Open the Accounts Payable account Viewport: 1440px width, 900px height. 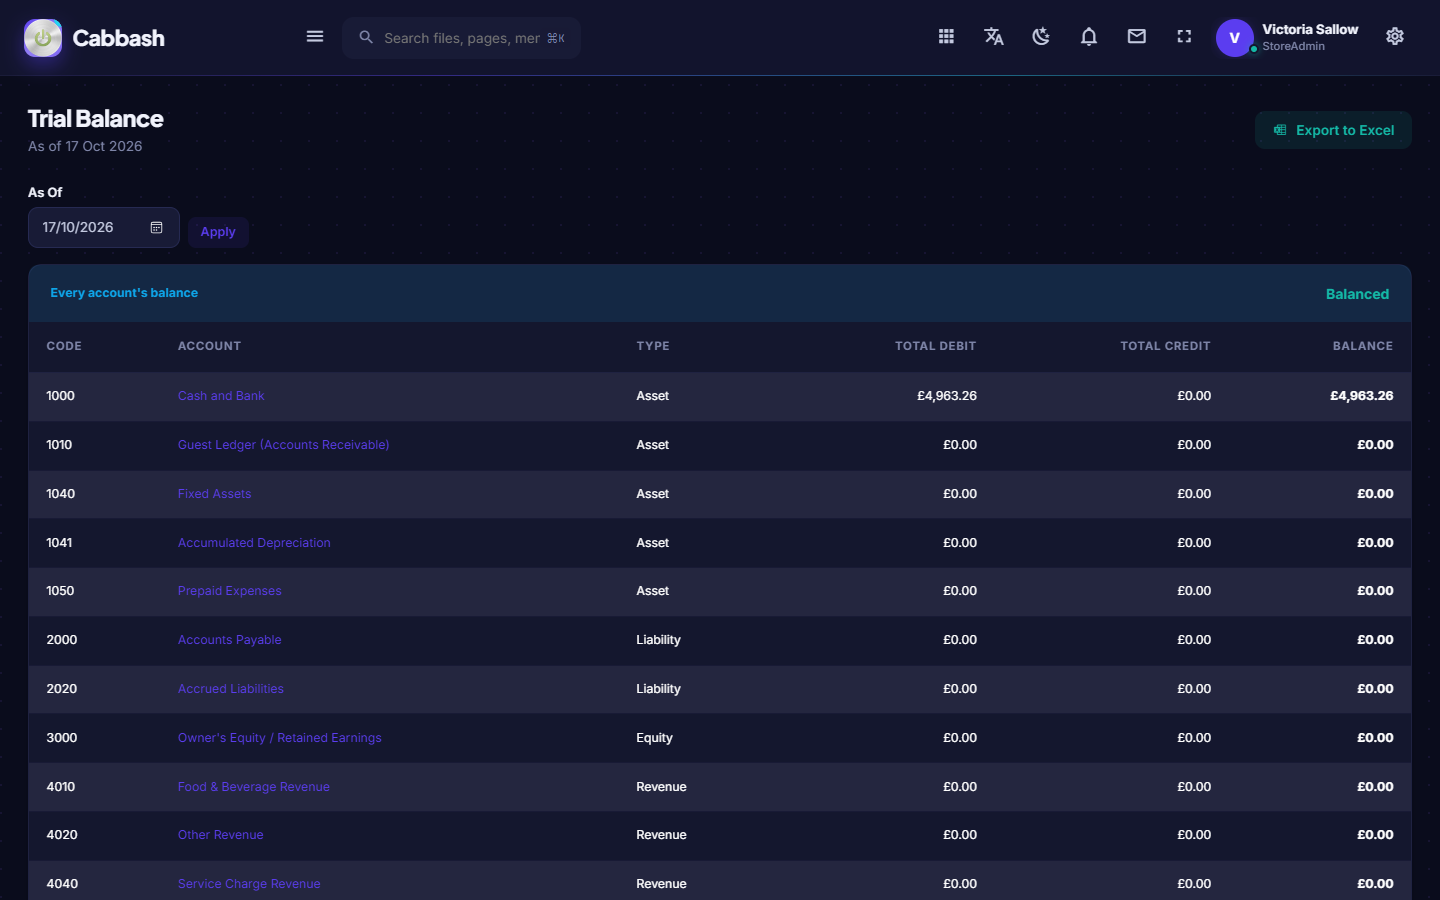click(229, 640)
